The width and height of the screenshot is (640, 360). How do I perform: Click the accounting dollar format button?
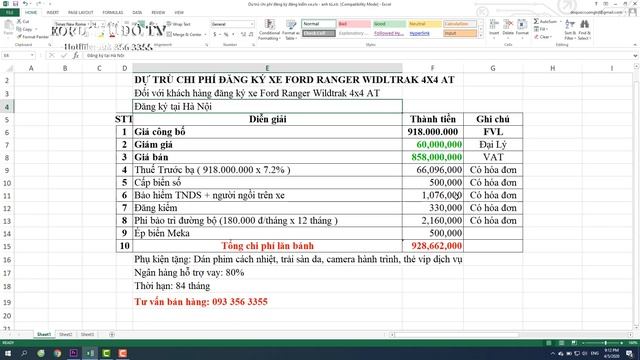pos(215,34)
